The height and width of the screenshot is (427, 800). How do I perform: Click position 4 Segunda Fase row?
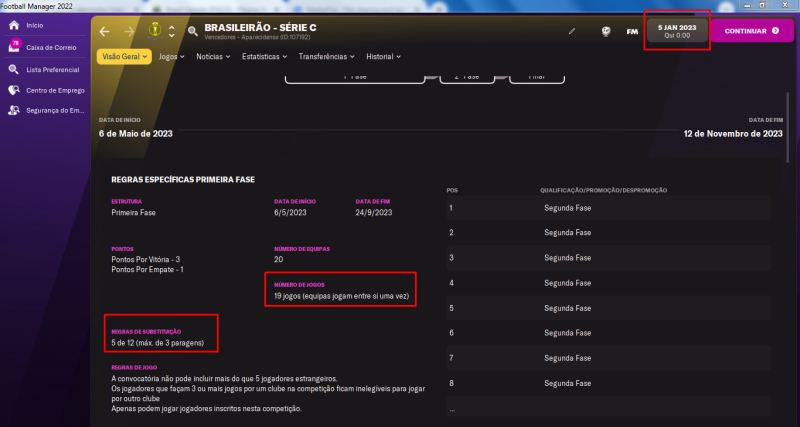[x=608, y=283]
